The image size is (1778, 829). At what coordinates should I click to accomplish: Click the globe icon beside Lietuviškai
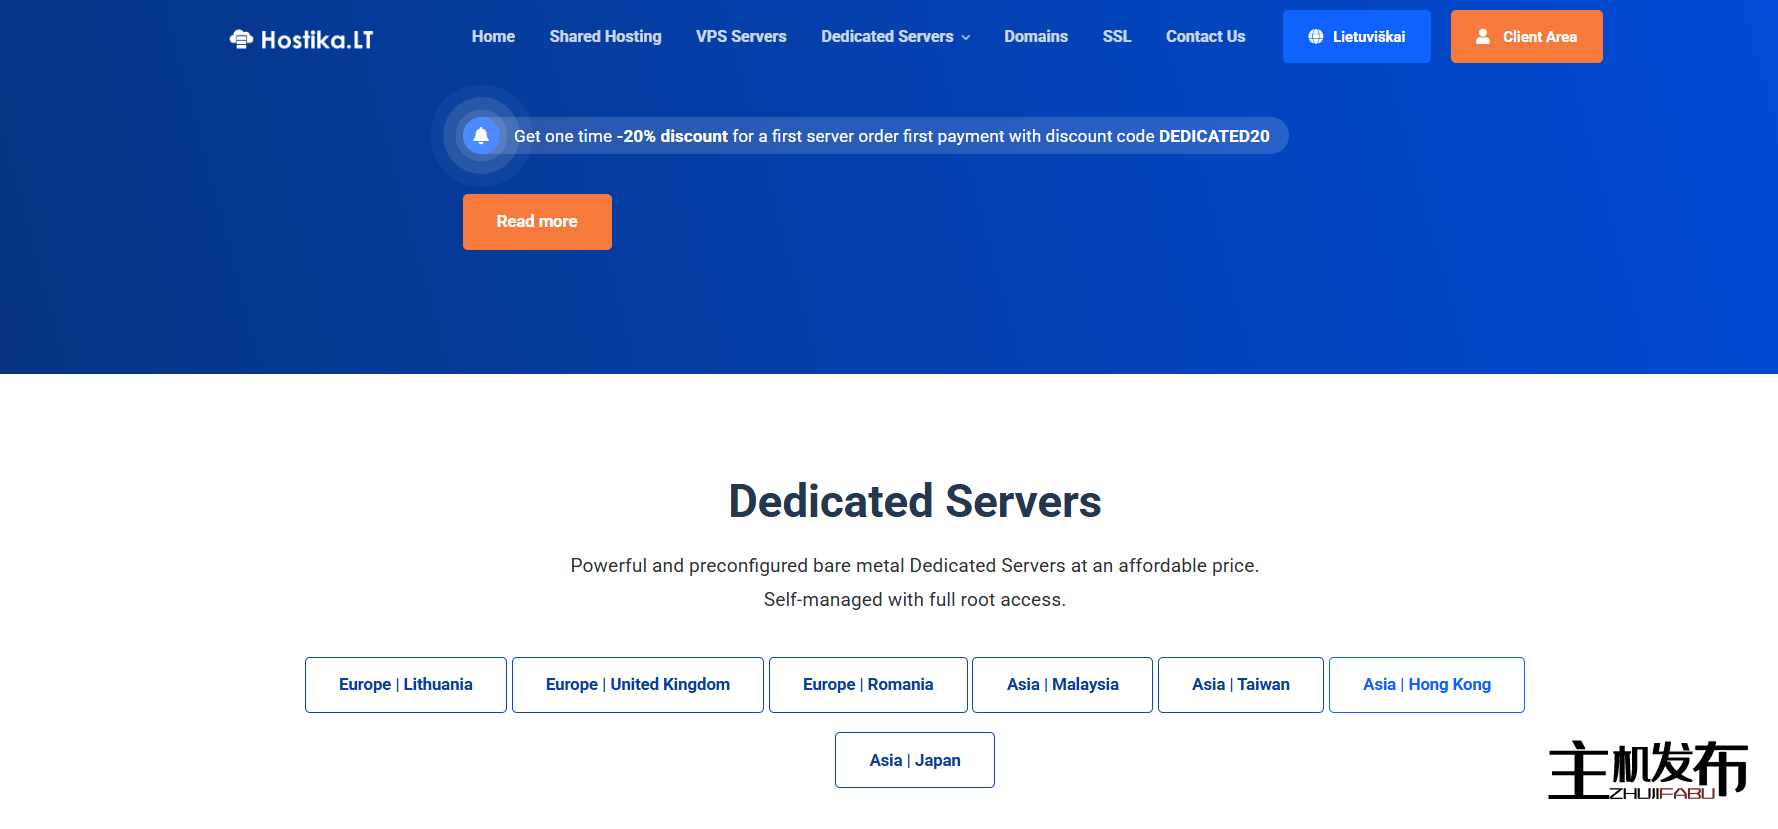pos(1316,37)
